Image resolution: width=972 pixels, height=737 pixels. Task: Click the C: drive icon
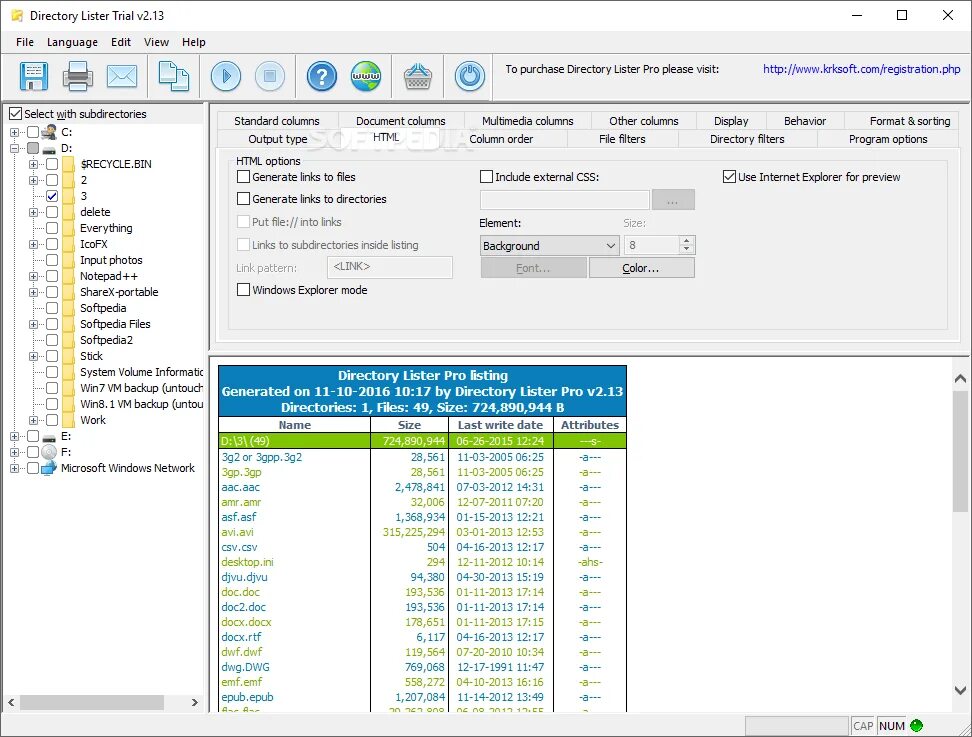pyautogui.click(x=49, y=132)
